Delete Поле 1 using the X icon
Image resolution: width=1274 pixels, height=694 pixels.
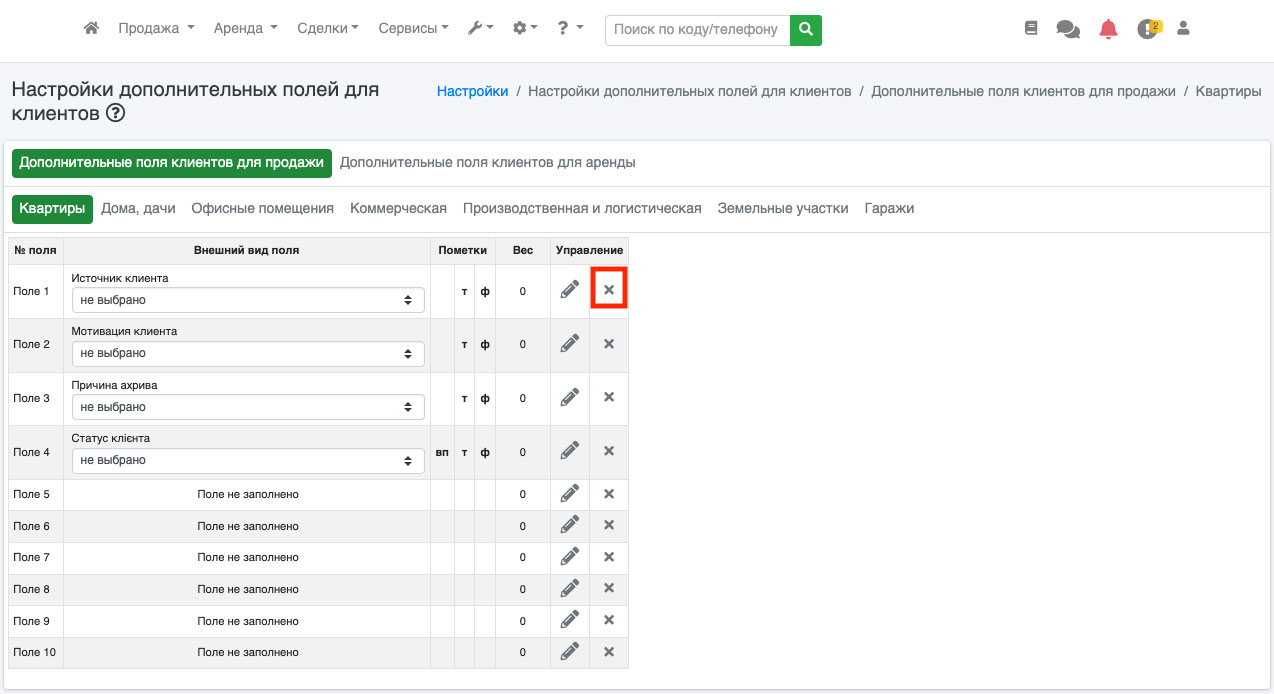click(609, 290)
